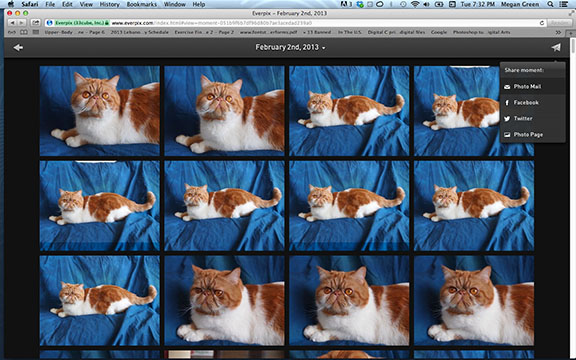Share moment to Twitter
576x360 pixels.
[532, 118]
